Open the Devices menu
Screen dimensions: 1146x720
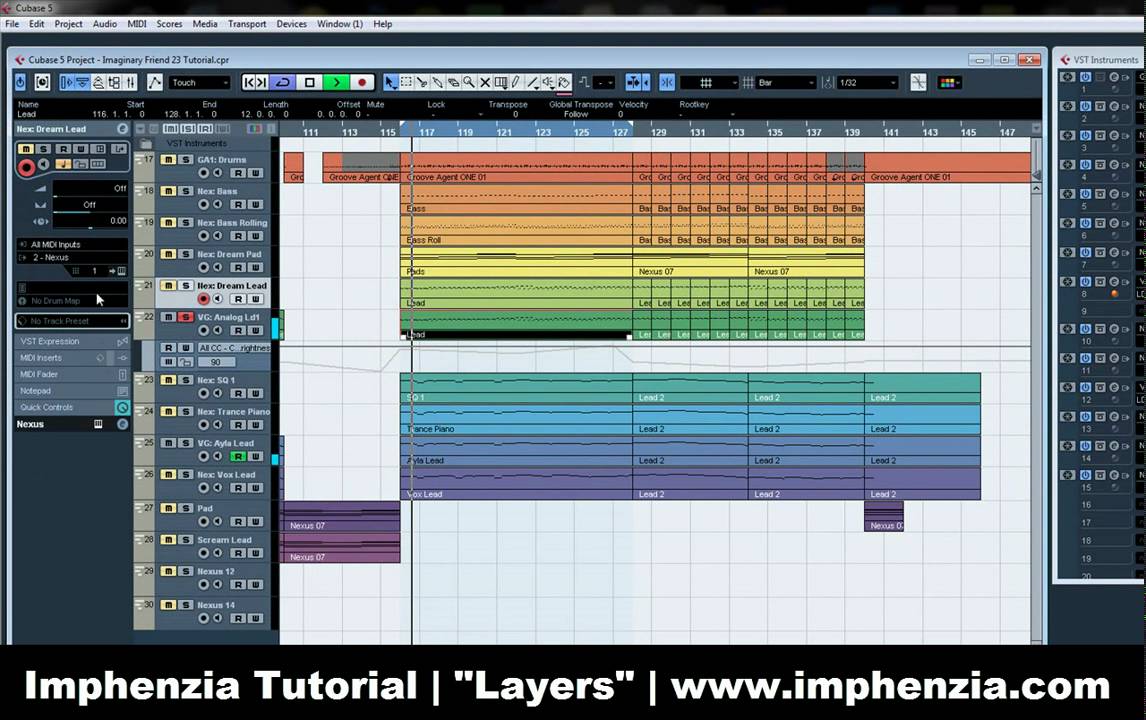pyautogui.click(x=292, y=24)
